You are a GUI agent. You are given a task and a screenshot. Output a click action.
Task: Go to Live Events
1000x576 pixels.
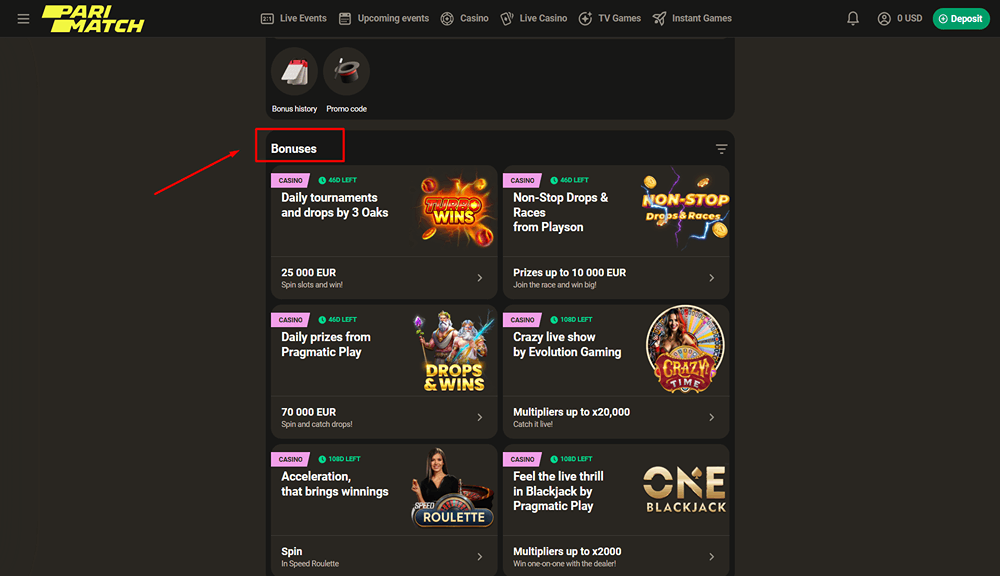coord(303,18)
